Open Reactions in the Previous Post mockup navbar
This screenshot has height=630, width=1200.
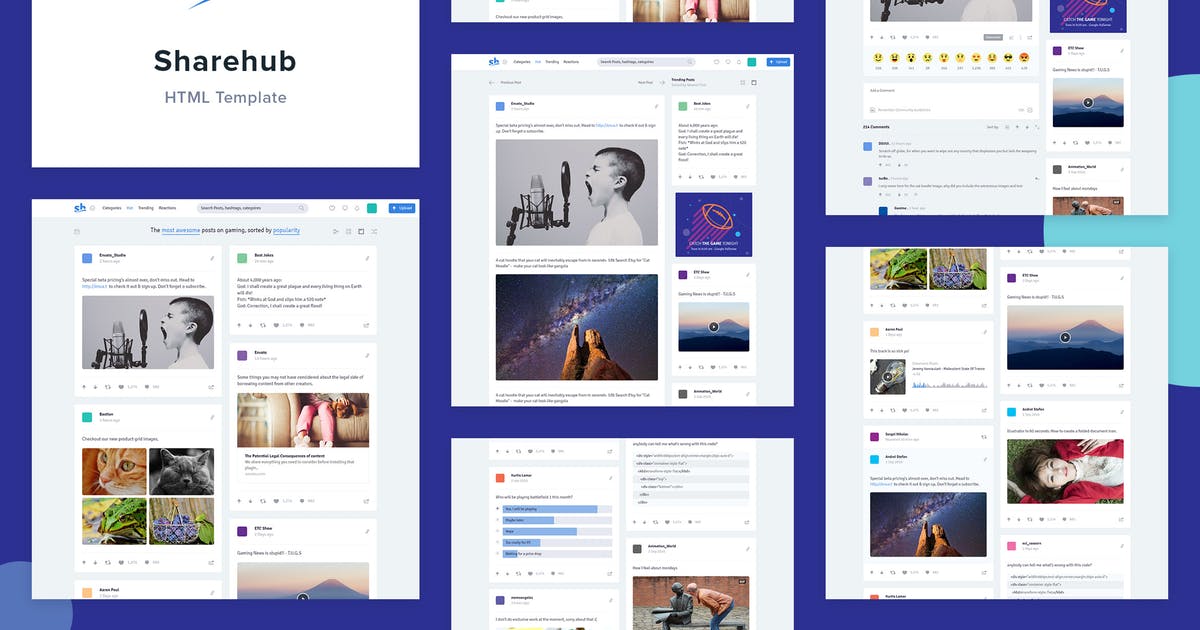tap(571, 62)
